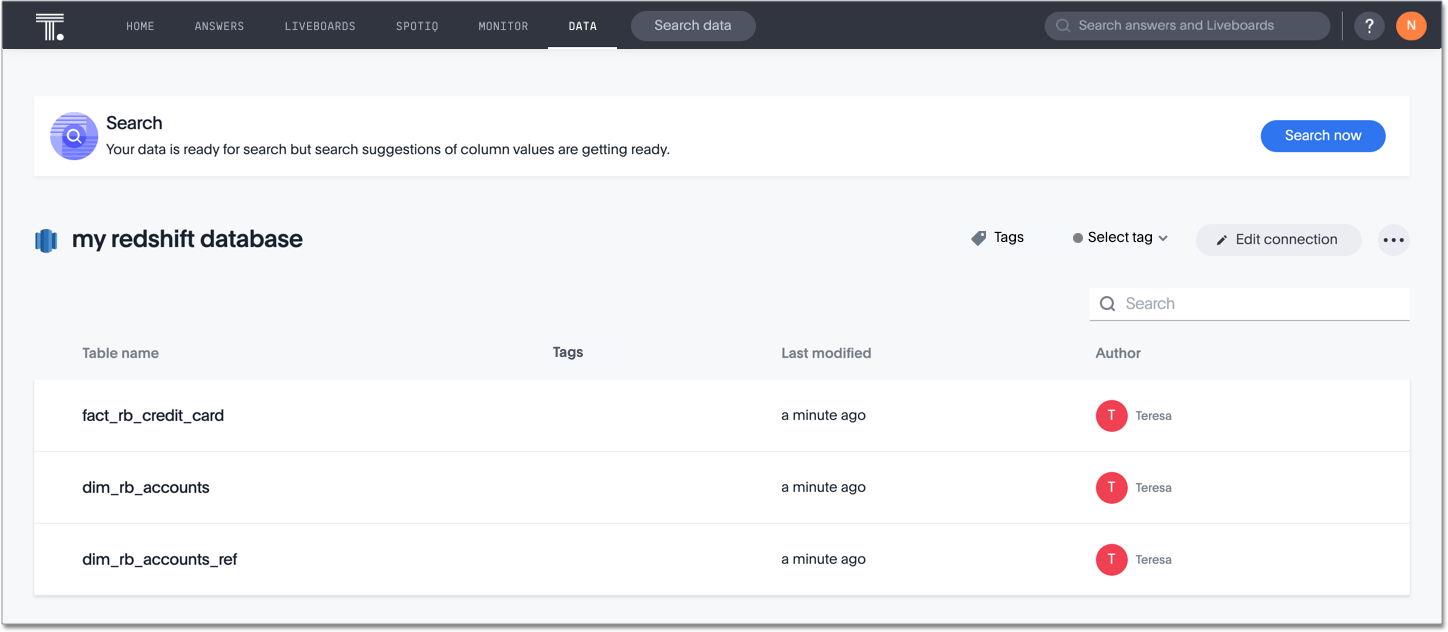Open the Monitor tab
1448x632 pixels.
[x=503, y=26]
